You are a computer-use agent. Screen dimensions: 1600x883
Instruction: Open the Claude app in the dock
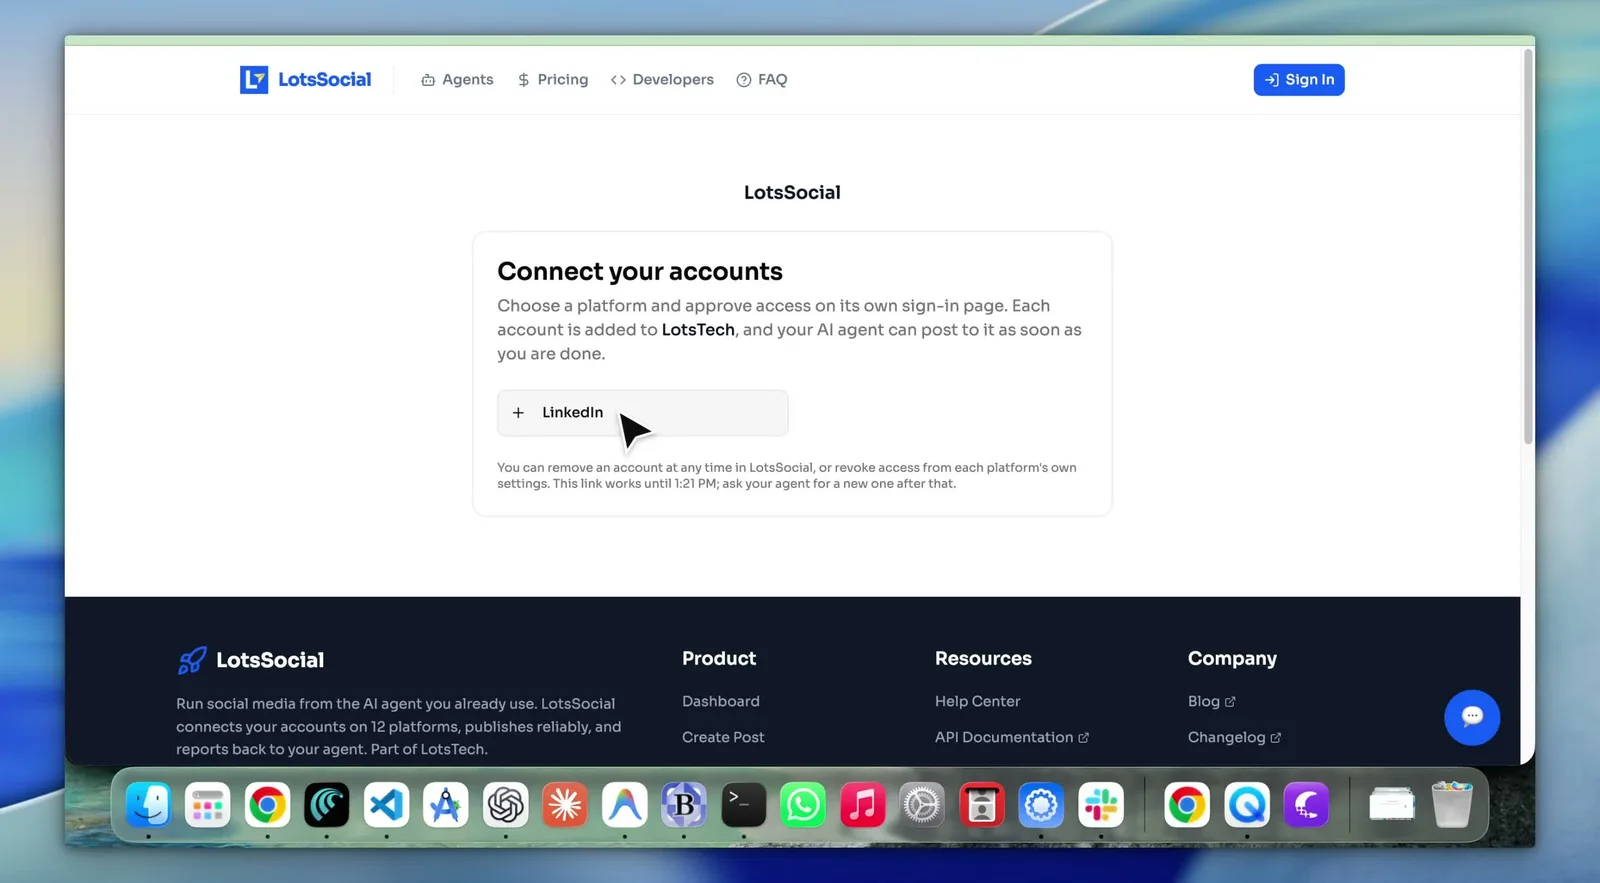point(565,805)
